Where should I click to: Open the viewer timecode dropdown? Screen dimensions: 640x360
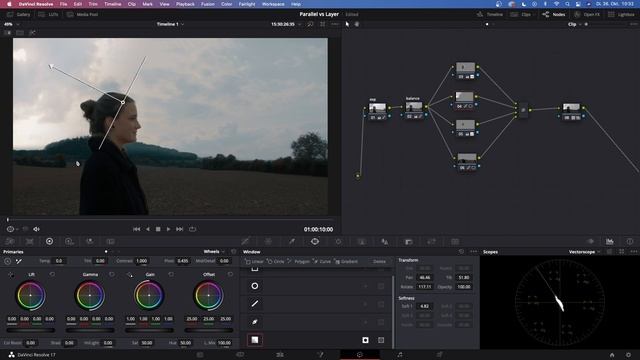tap(286, 24)
